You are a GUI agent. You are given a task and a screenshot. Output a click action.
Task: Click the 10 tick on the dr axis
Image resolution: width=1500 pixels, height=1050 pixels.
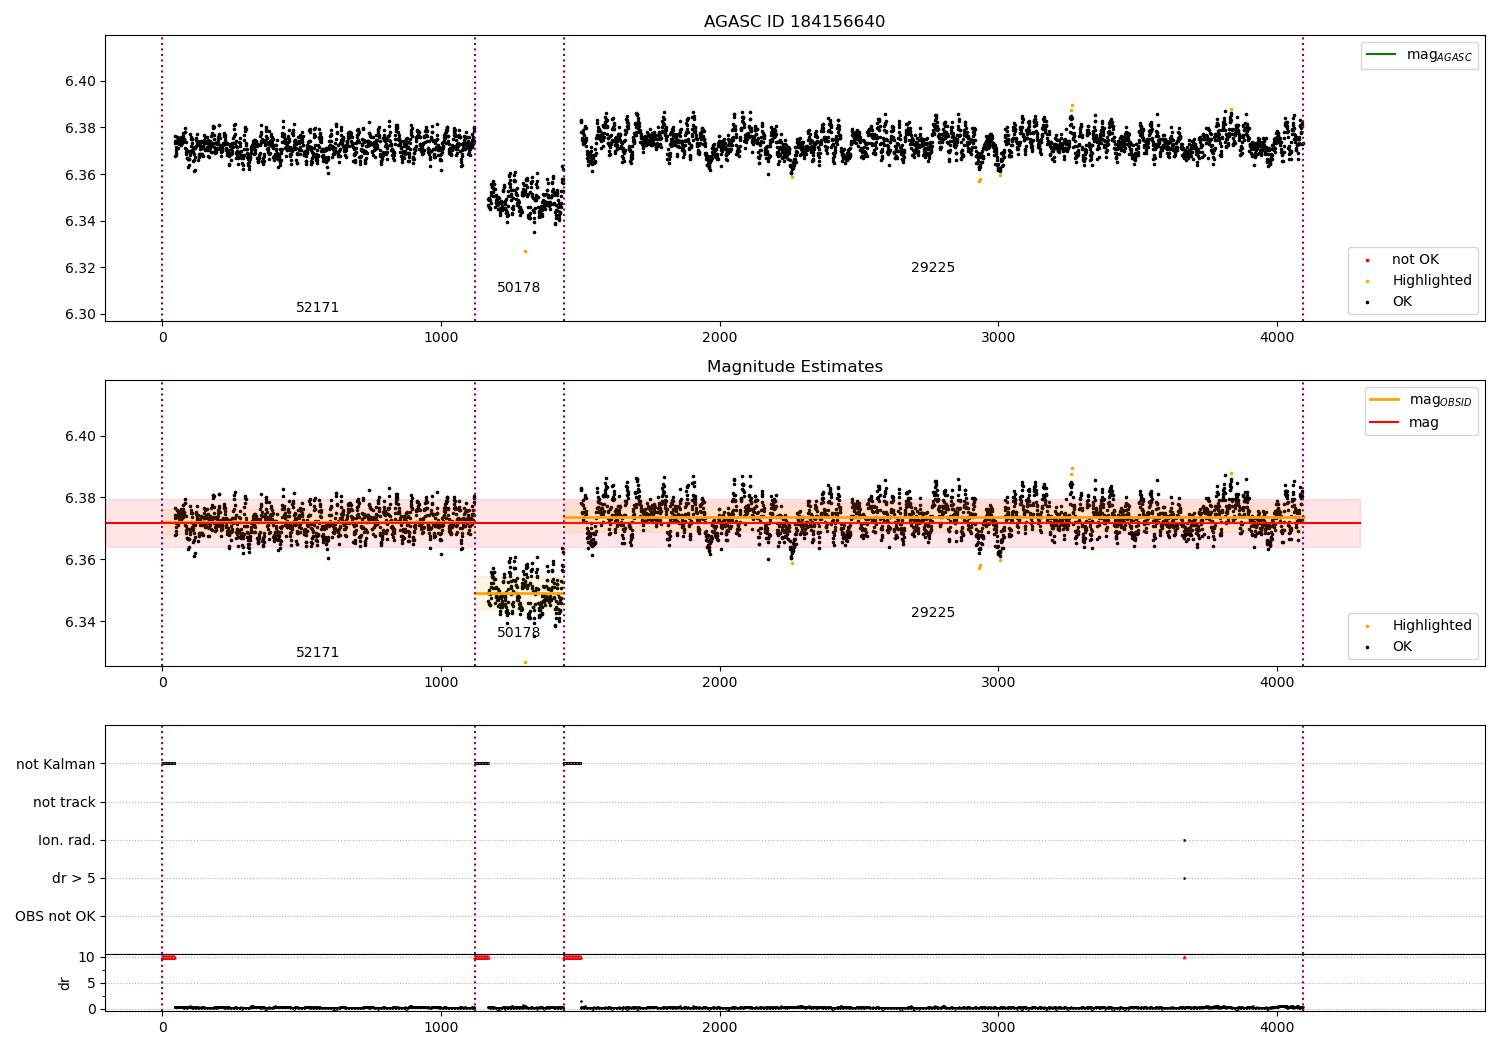coord(87,957)
